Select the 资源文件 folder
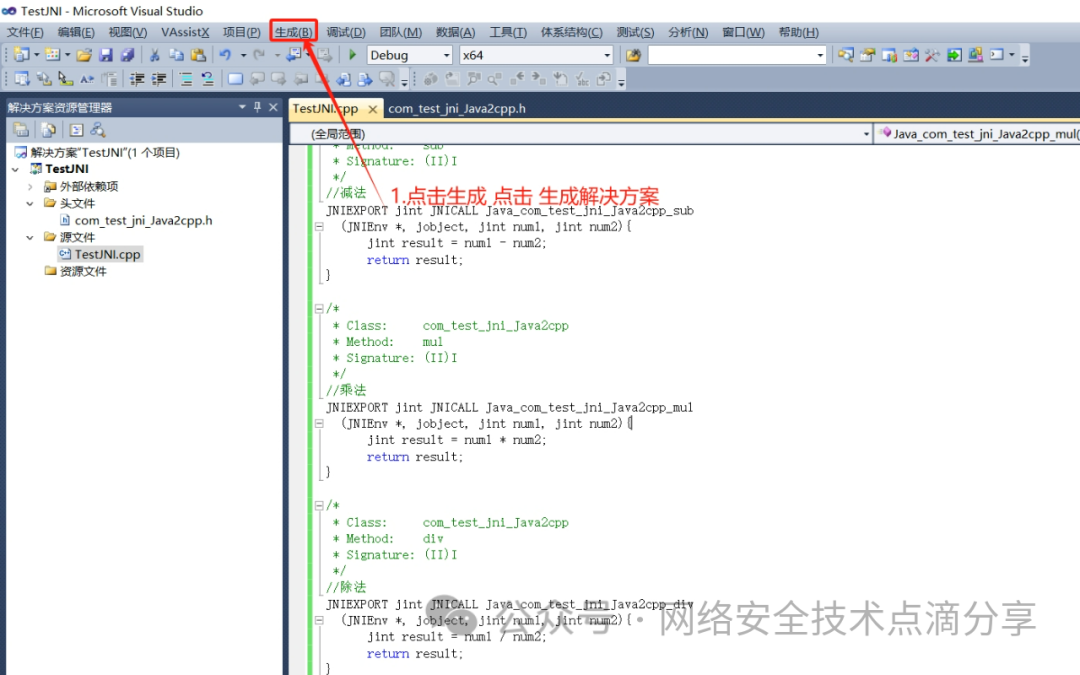Screen dimensions: 1080x675 [83, 271]
